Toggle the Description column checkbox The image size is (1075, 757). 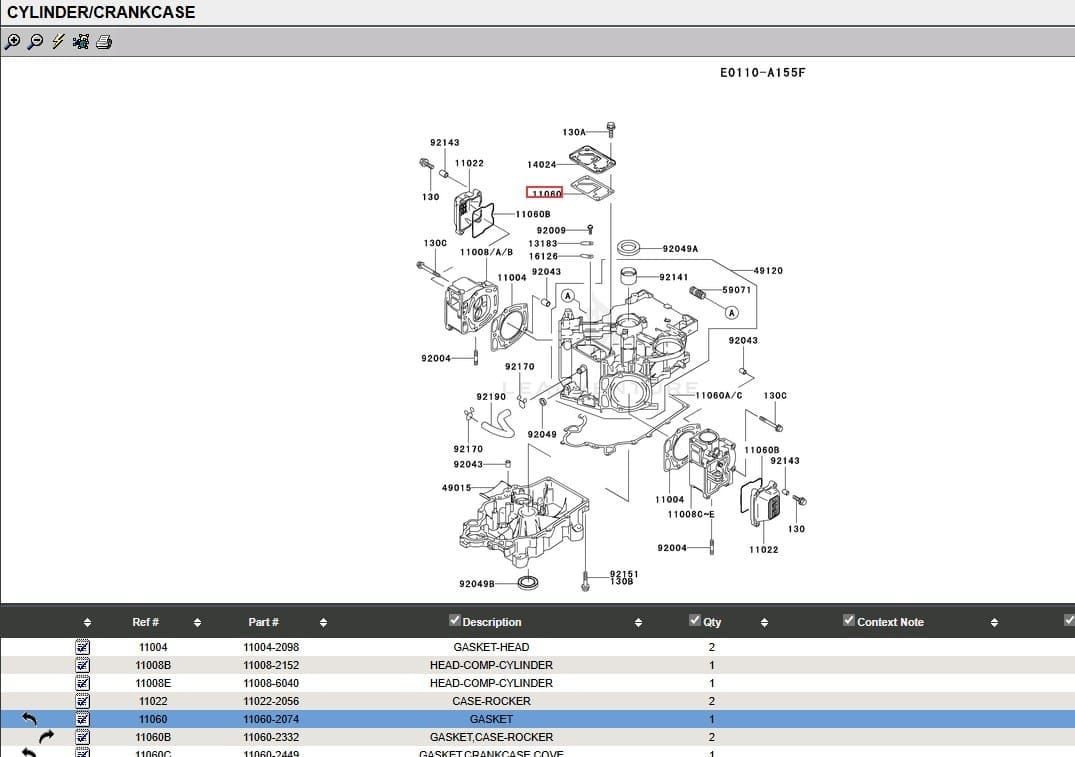pos(454,619)
